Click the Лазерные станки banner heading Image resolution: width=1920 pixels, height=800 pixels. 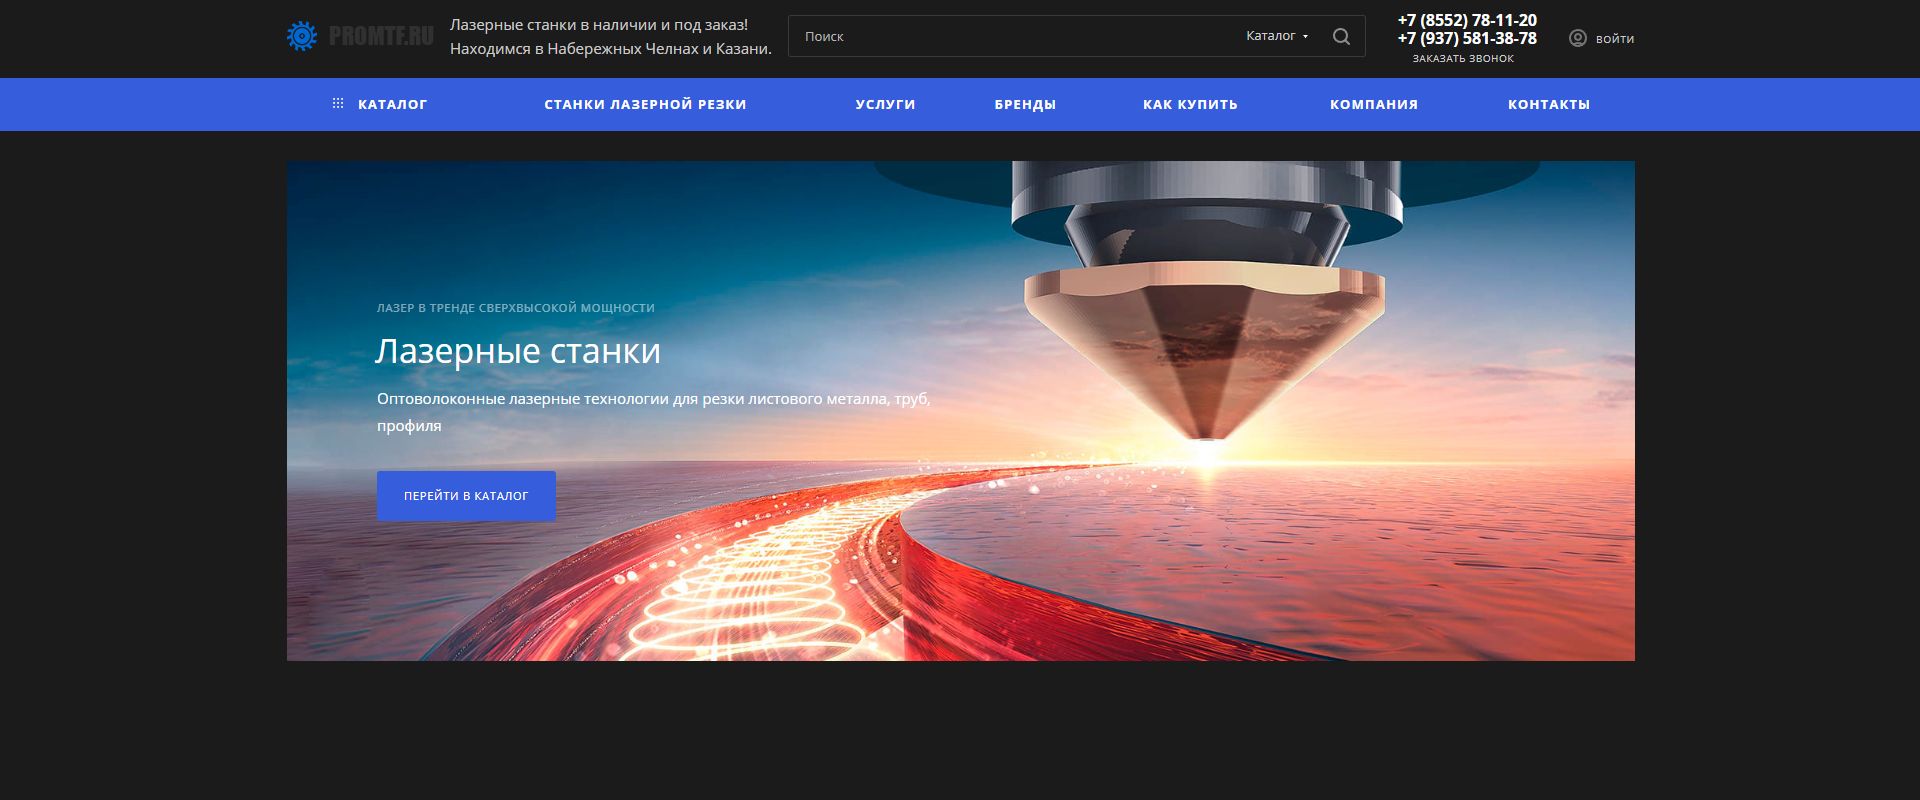tap(518, 351)
